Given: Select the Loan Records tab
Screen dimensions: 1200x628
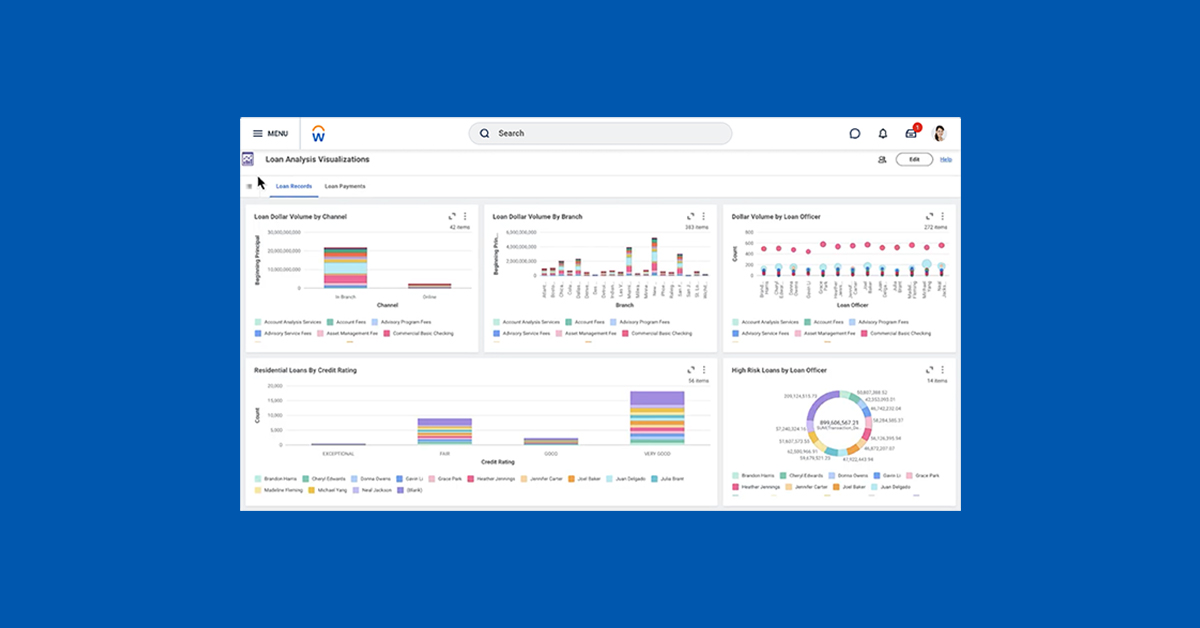Looking at the screenshot, I should [294, 186].
